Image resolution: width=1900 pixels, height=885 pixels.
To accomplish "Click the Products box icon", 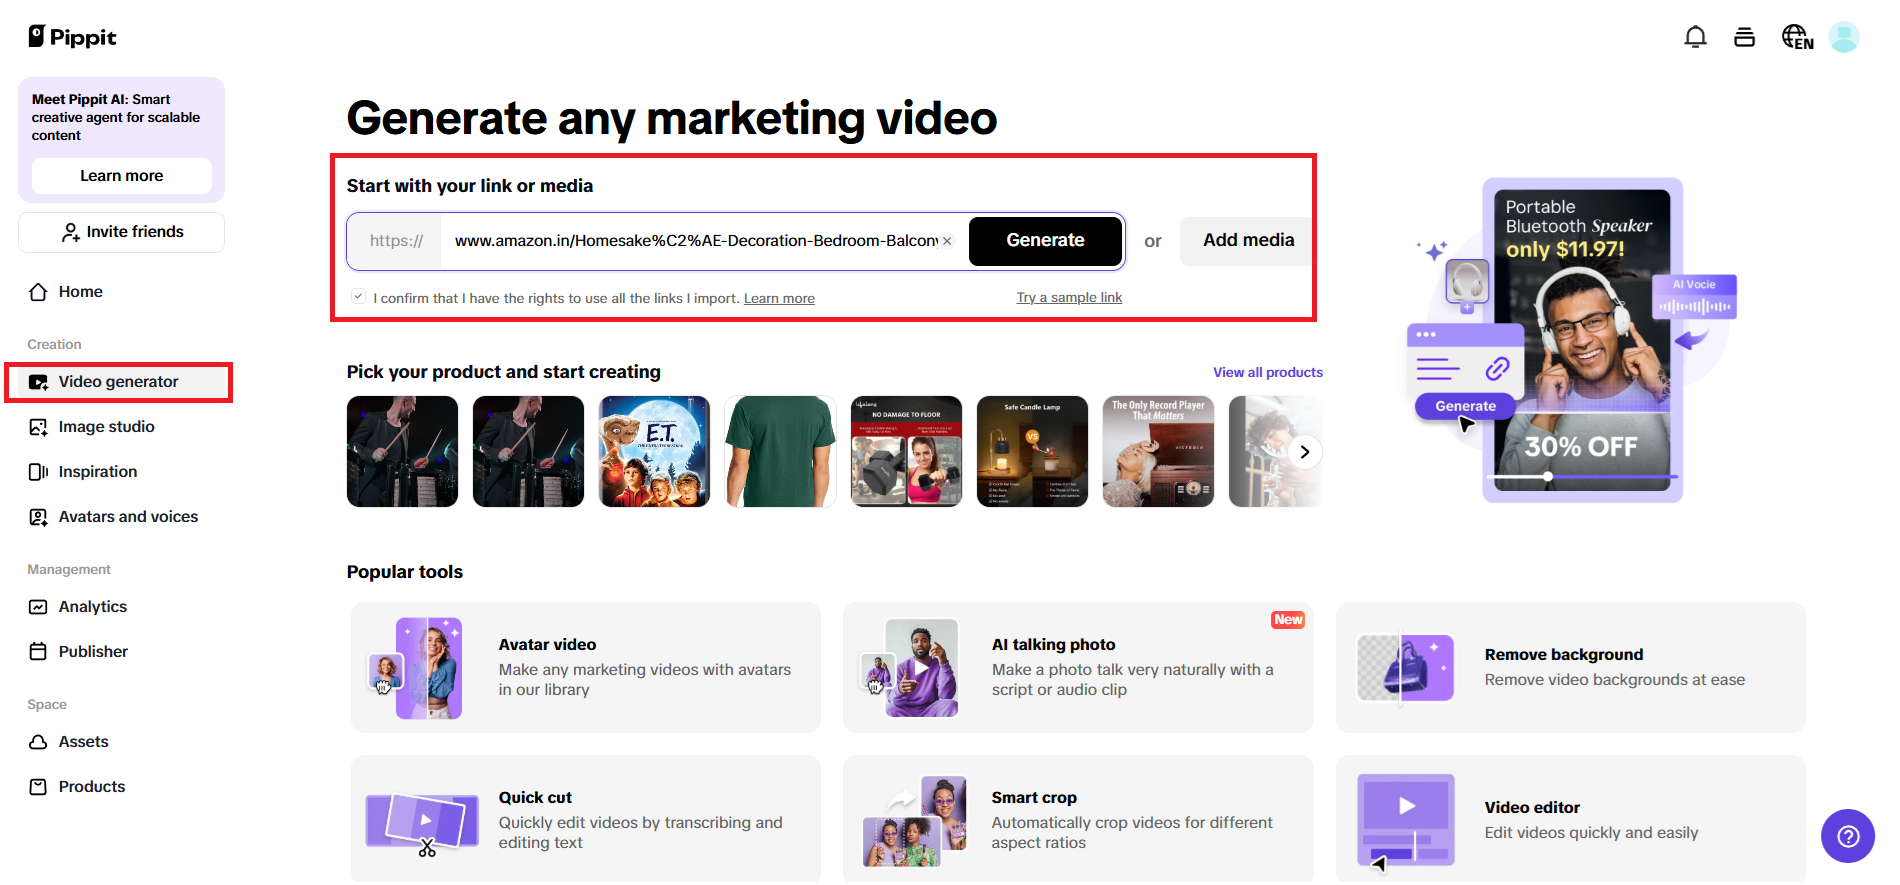I will click(38, 787).
